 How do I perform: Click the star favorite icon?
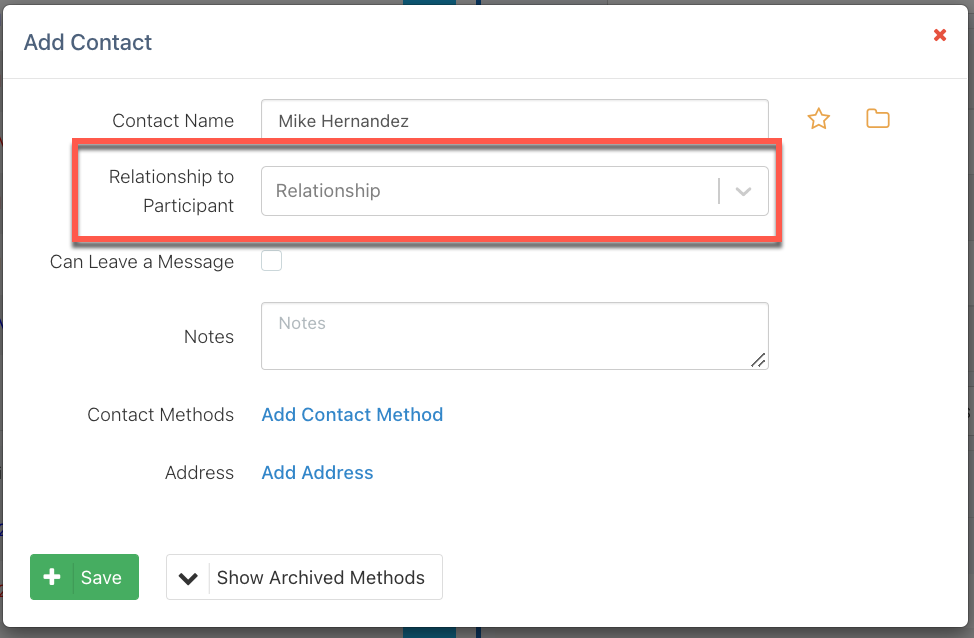pyautogui.click(x=818, y=120)
